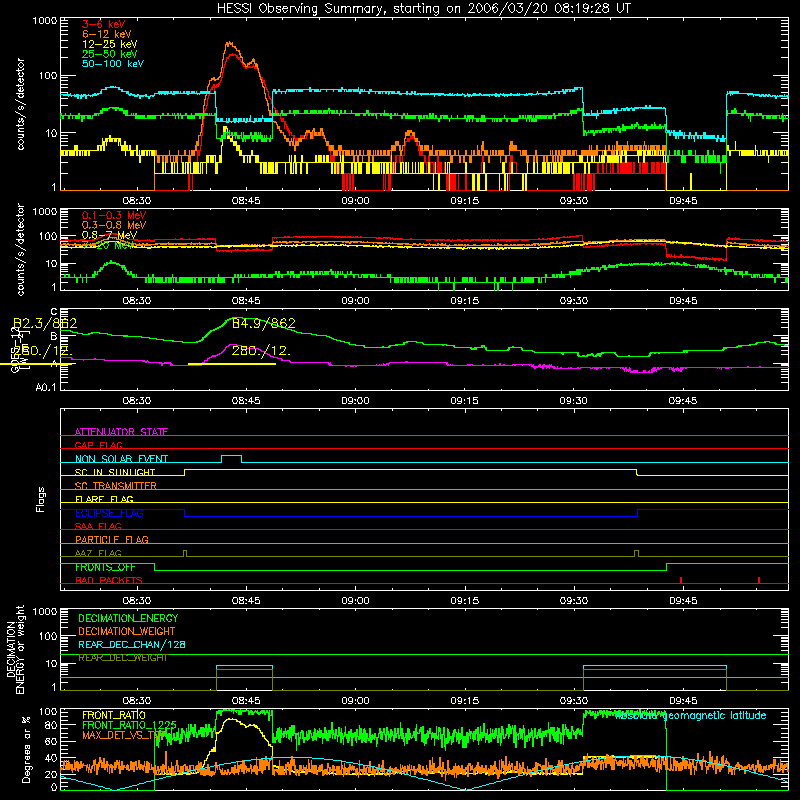The width and height of the screenshot is (800, 800).
Task: Click the FLARE_FLAG label
Action: pyautogui.click(x=104, y=499)
